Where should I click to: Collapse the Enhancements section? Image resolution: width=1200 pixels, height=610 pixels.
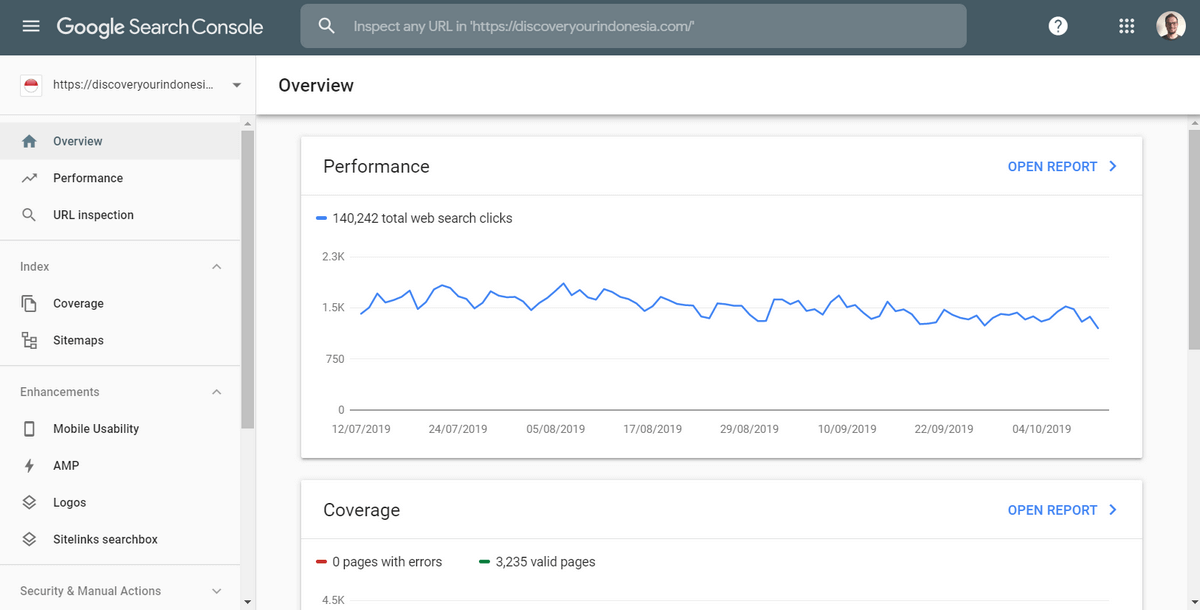click(x=217, y=392)
